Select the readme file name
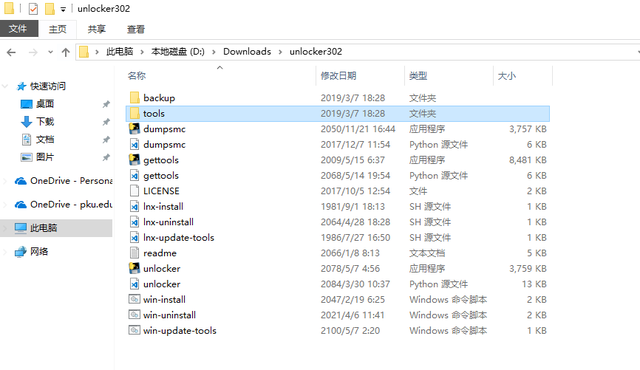Screen dimensions: 640x370 click(160, 253)
